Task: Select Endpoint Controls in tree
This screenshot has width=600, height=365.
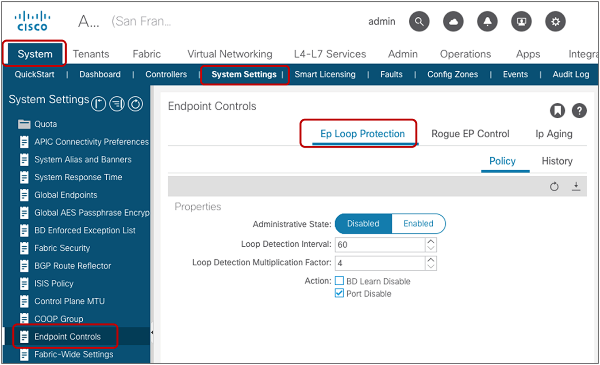Action: click(67, 336)
